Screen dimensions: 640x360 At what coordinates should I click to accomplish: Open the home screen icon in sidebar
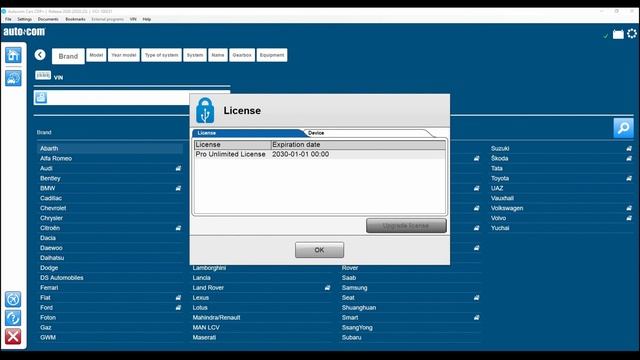(x=13, y=55)
